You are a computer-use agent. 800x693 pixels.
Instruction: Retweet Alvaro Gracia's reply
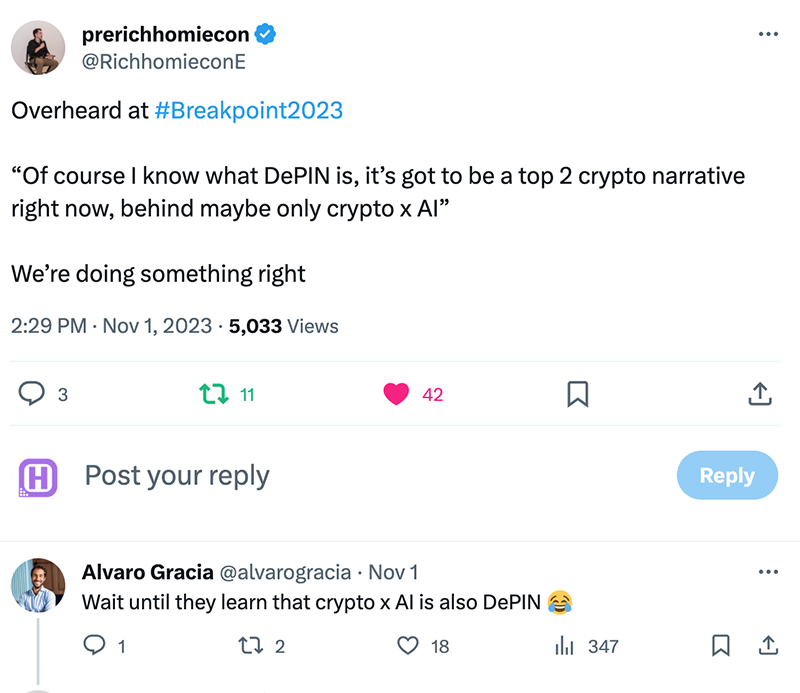[251, 646]
